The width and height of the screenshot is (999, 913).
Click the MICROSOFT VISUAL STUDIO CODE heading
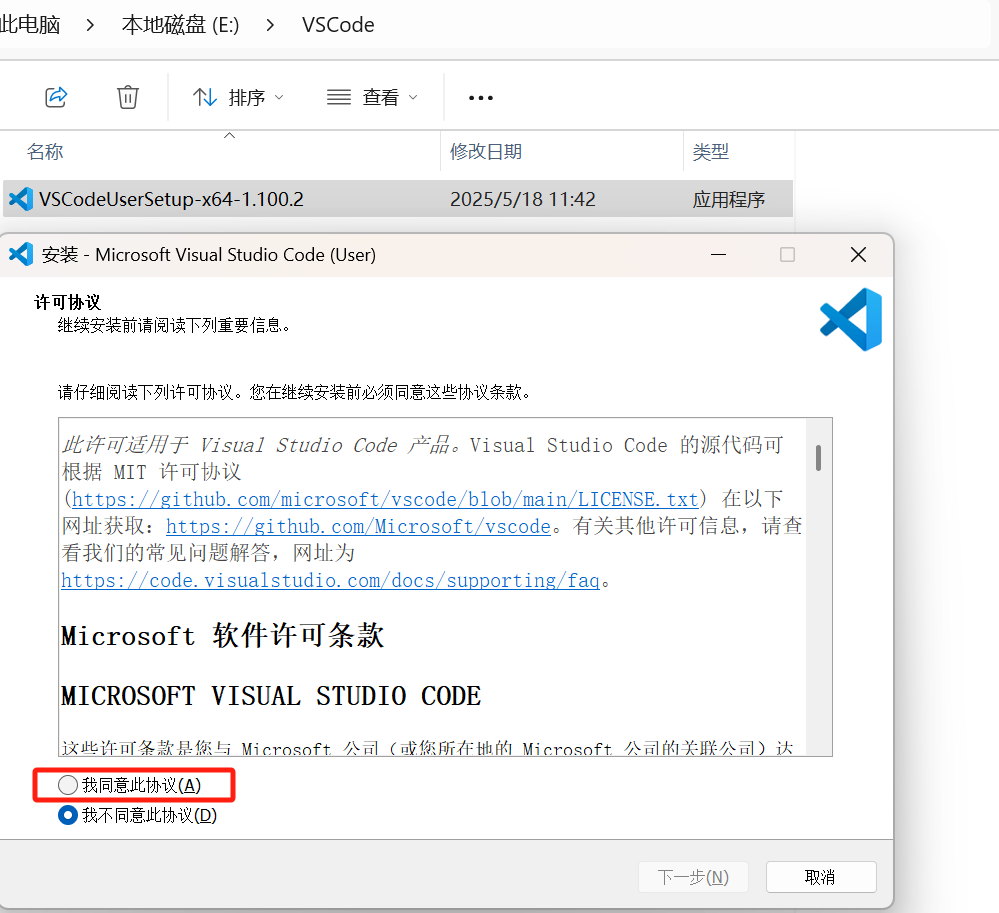pyautogui.click(x=271, y=696)
